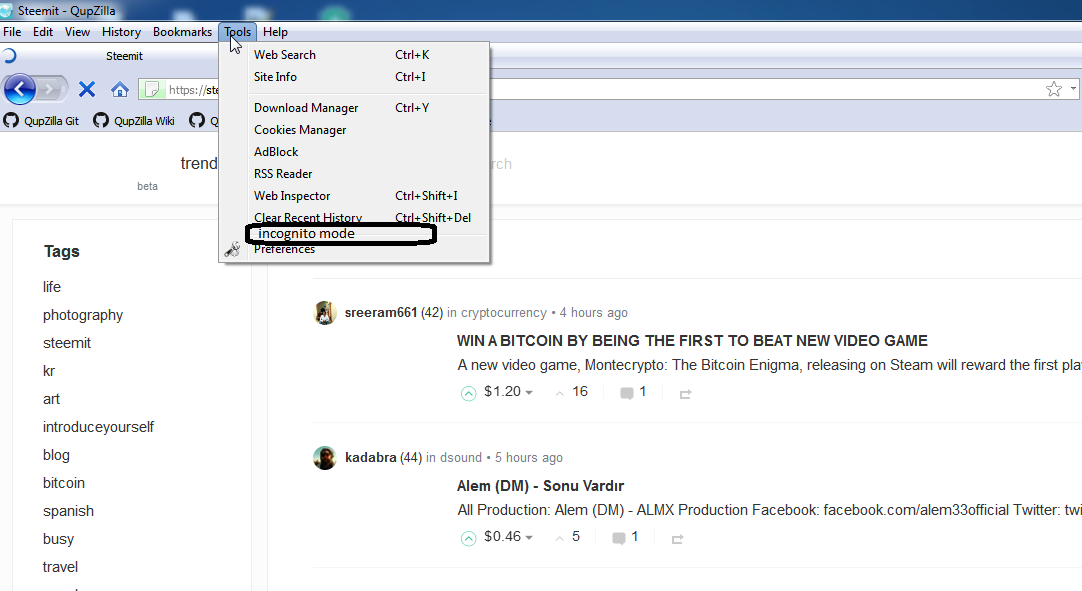Screen dimensions: 1082x591
Task: Open the steemit tag
Action: pos(67,343)
